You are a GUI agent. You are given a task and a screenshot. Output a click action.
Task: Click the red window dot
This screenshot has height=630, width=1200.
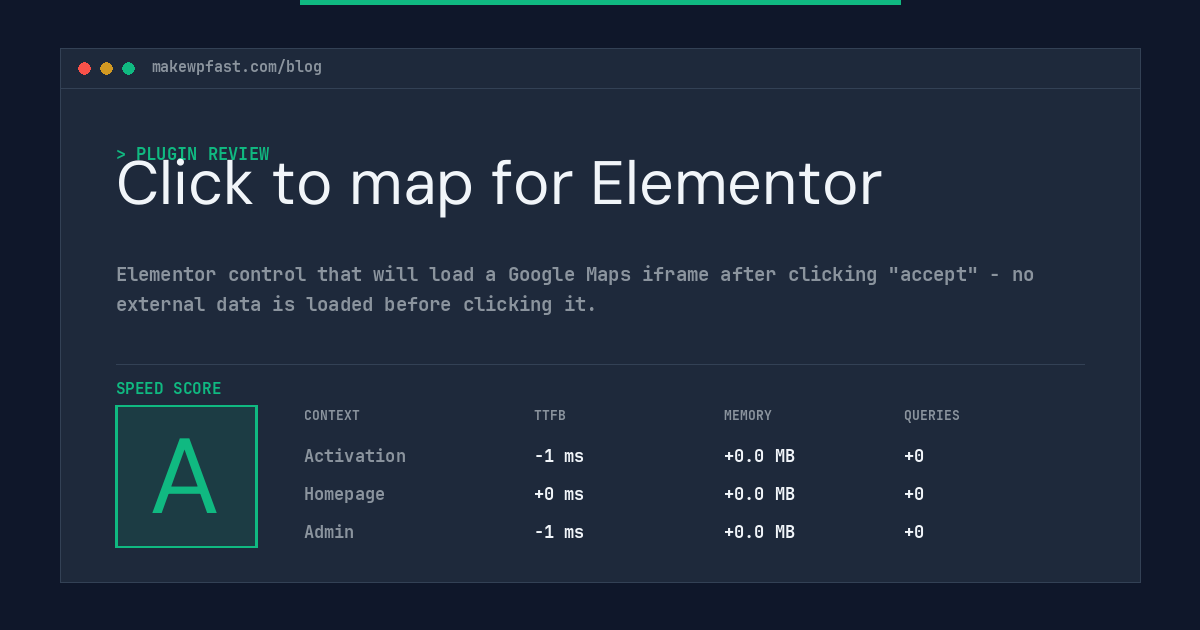click(x=84, y=68)
